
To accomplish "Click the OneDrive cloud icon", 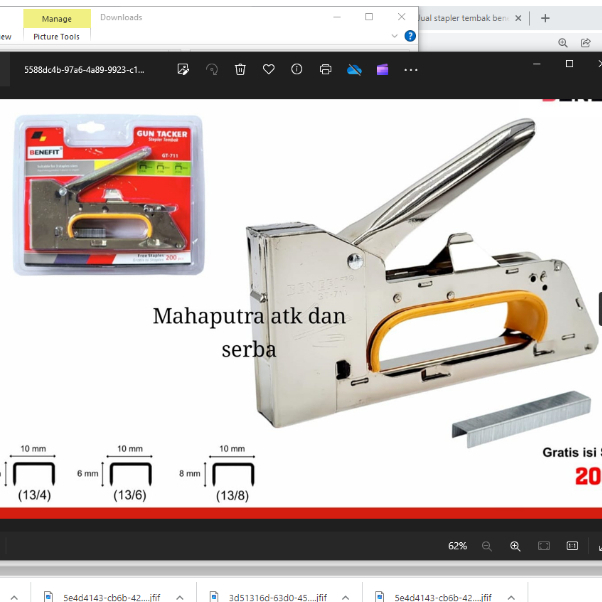I will click(x=354, y=70).
